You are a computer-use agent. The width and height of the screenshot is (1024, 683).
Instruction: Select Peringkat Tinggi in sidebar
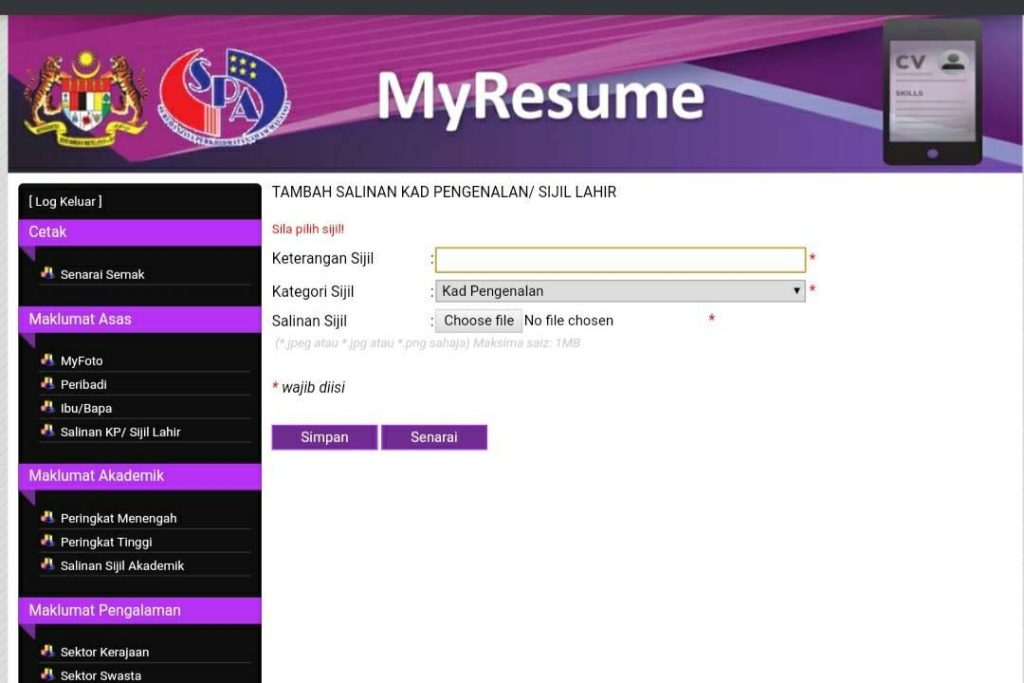[x=106, y=542]
